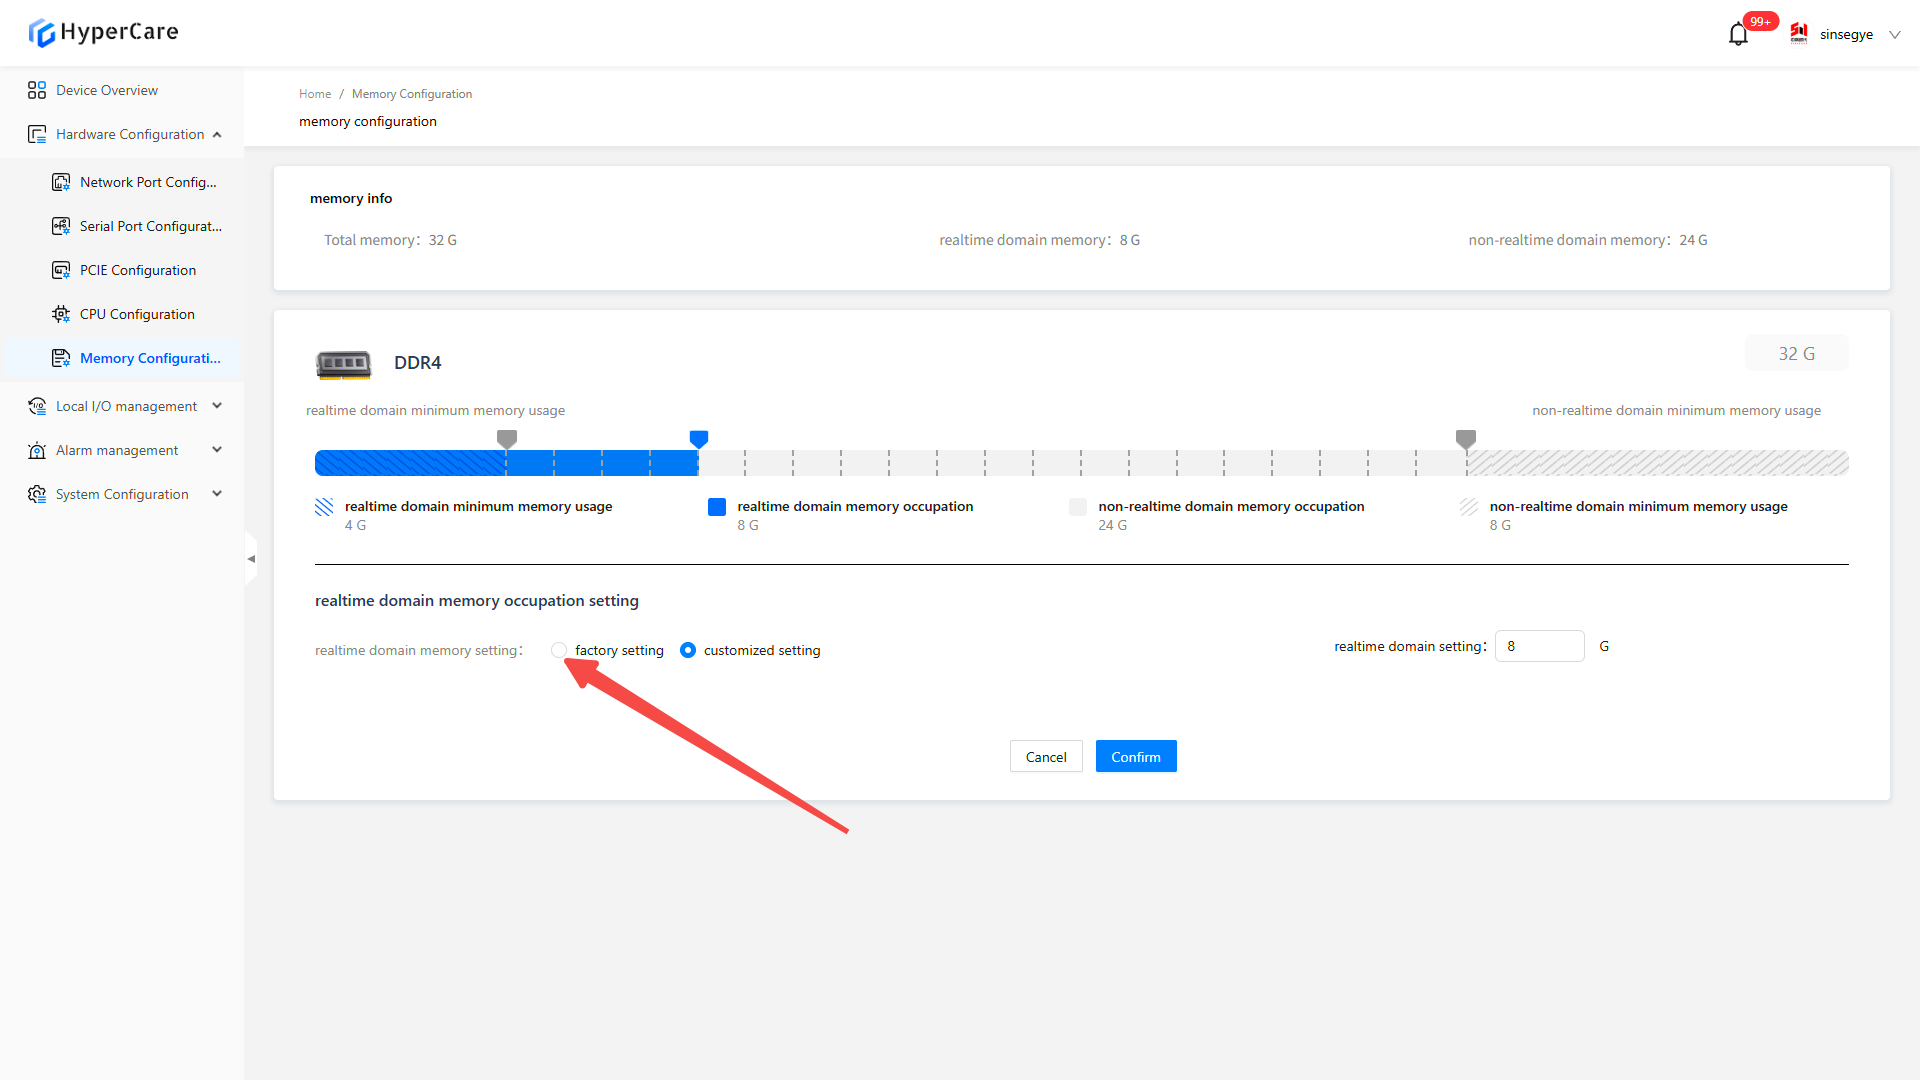Click the sidebar collapse arrow handle
The width and height of the screenshot is (1920, 1080).
[251, 558]
